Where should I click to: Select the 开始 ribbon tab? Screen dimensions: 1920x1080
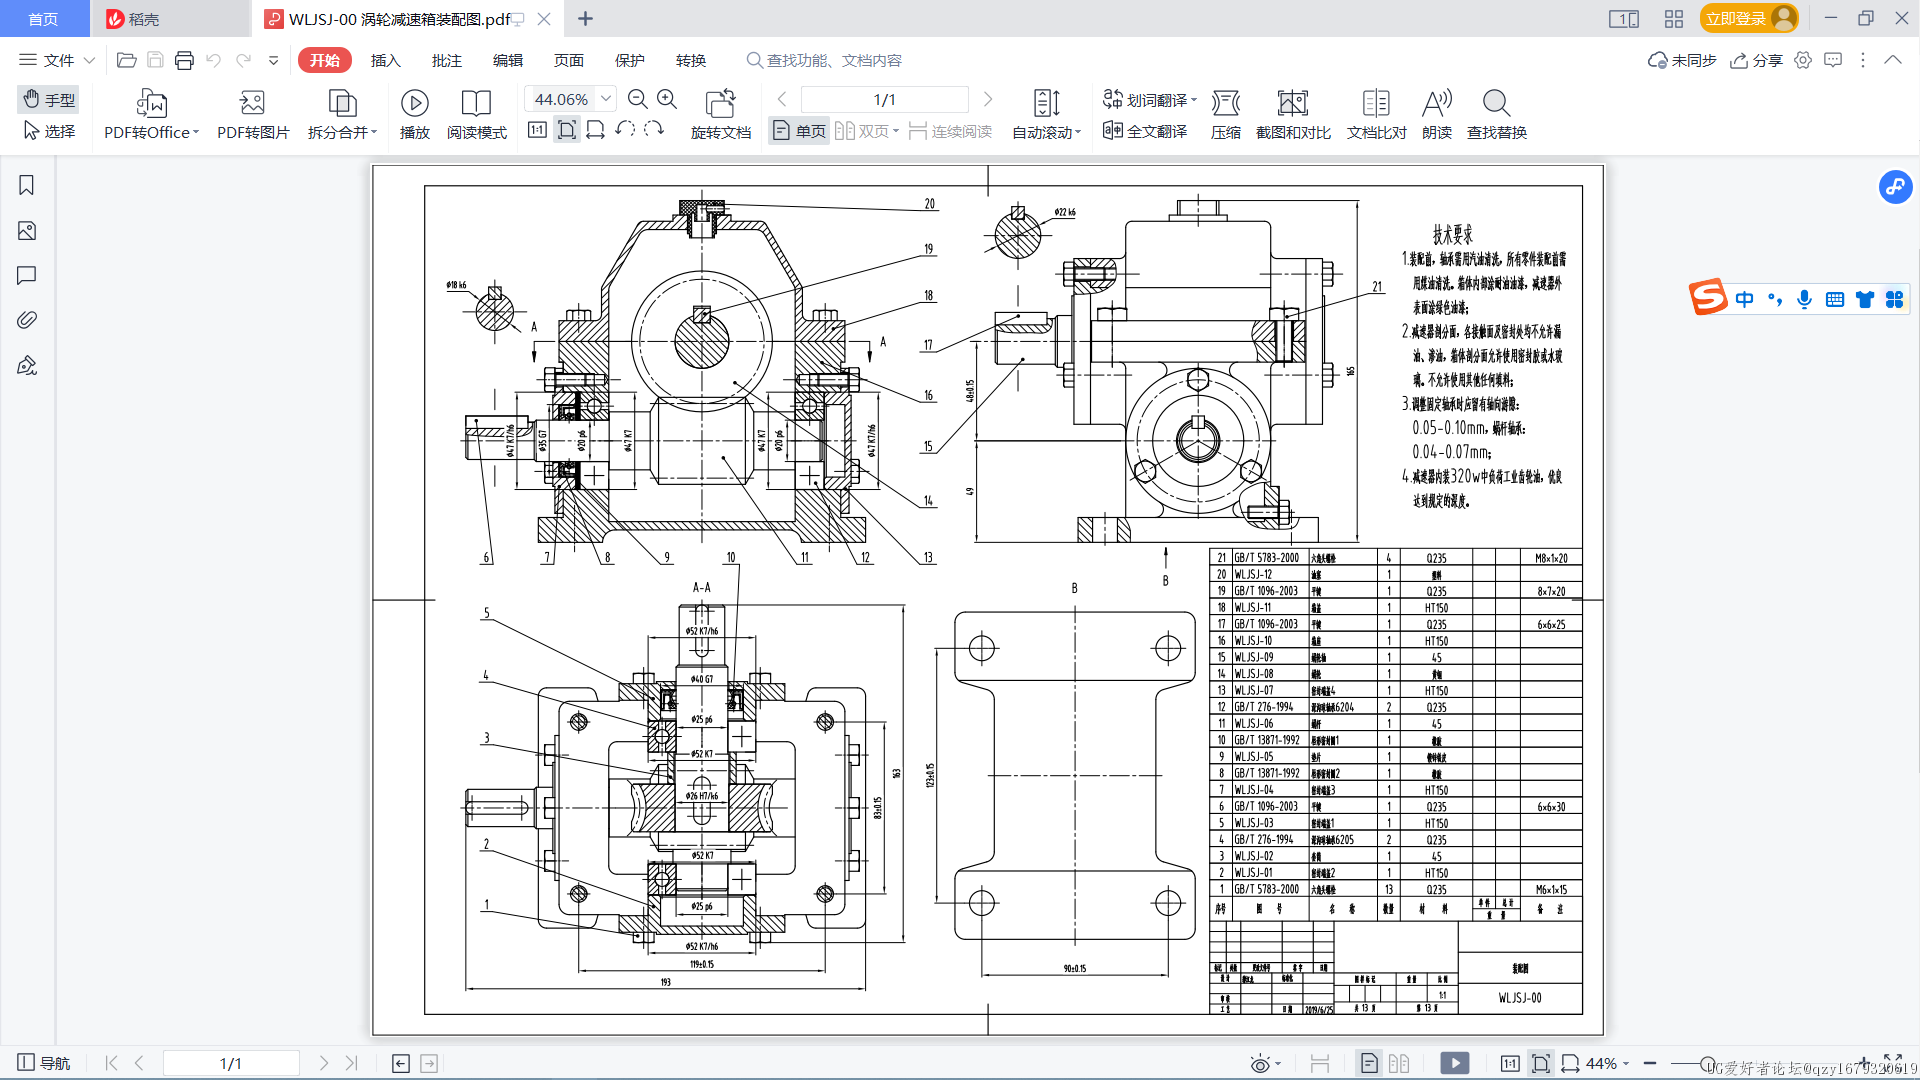coord(324,60)
